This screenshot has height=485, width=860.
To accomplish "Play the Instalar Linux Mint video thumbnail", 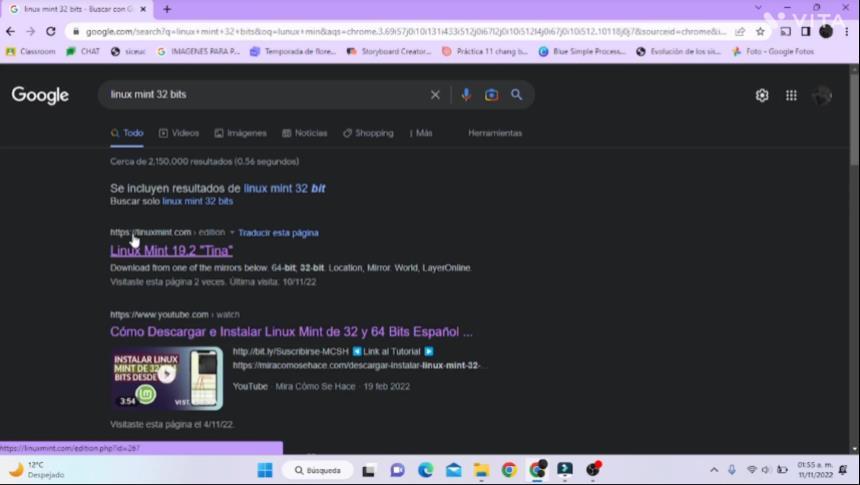I will [x=167, y=379].
